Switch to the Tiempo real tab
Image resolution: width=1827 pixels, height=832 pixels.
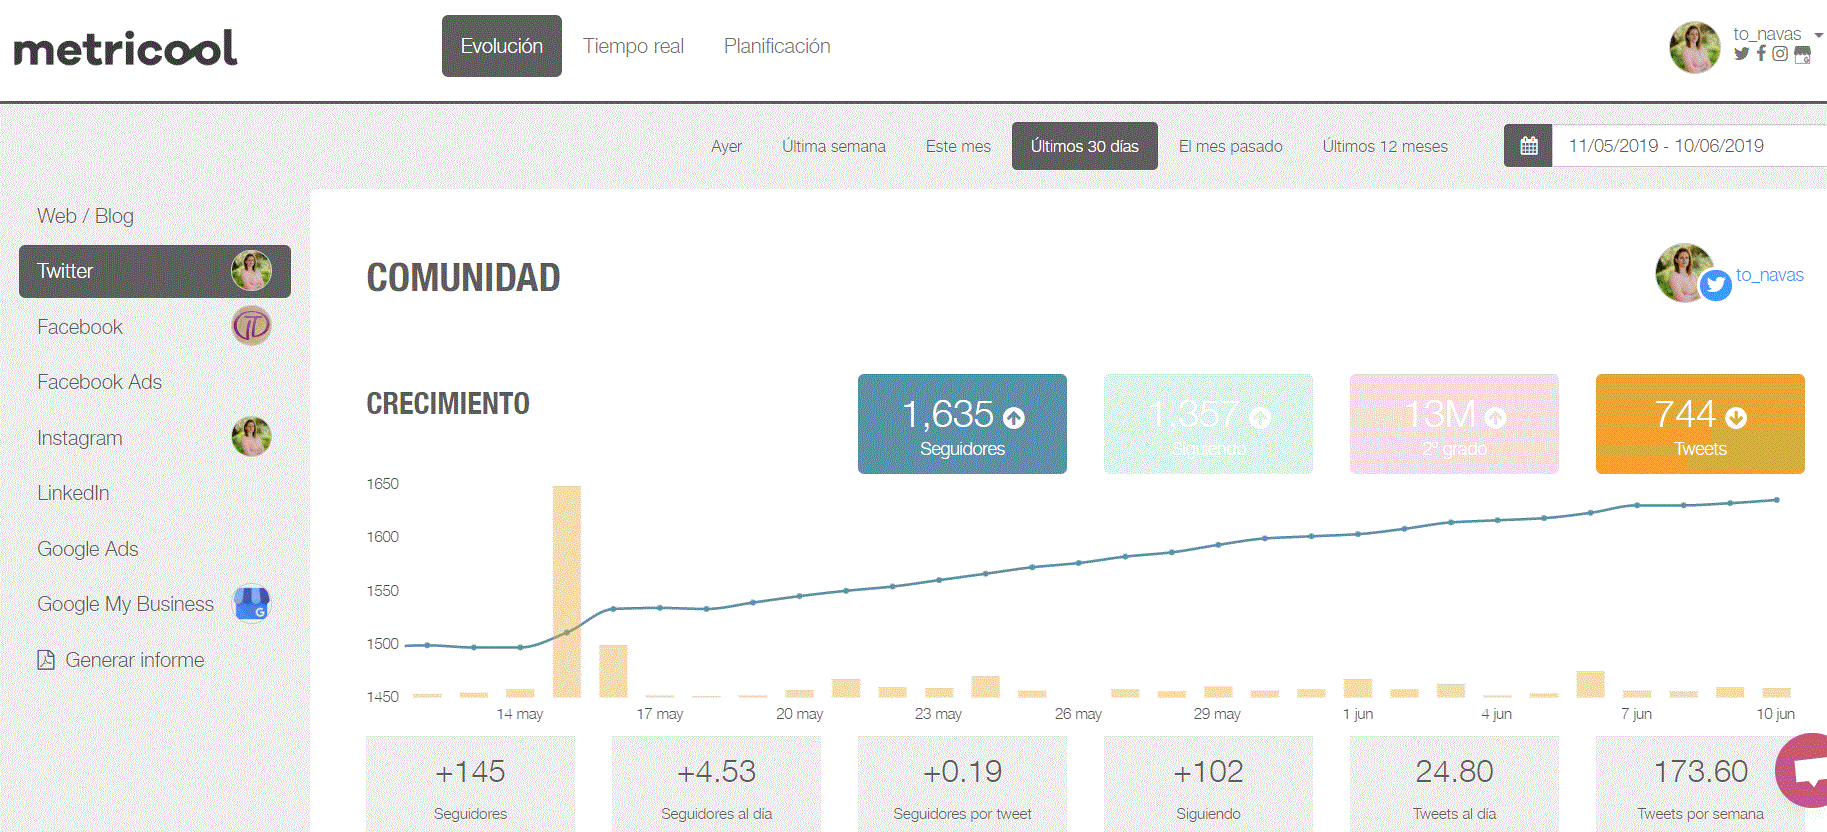pyautogui.click(x=633, y=46)
